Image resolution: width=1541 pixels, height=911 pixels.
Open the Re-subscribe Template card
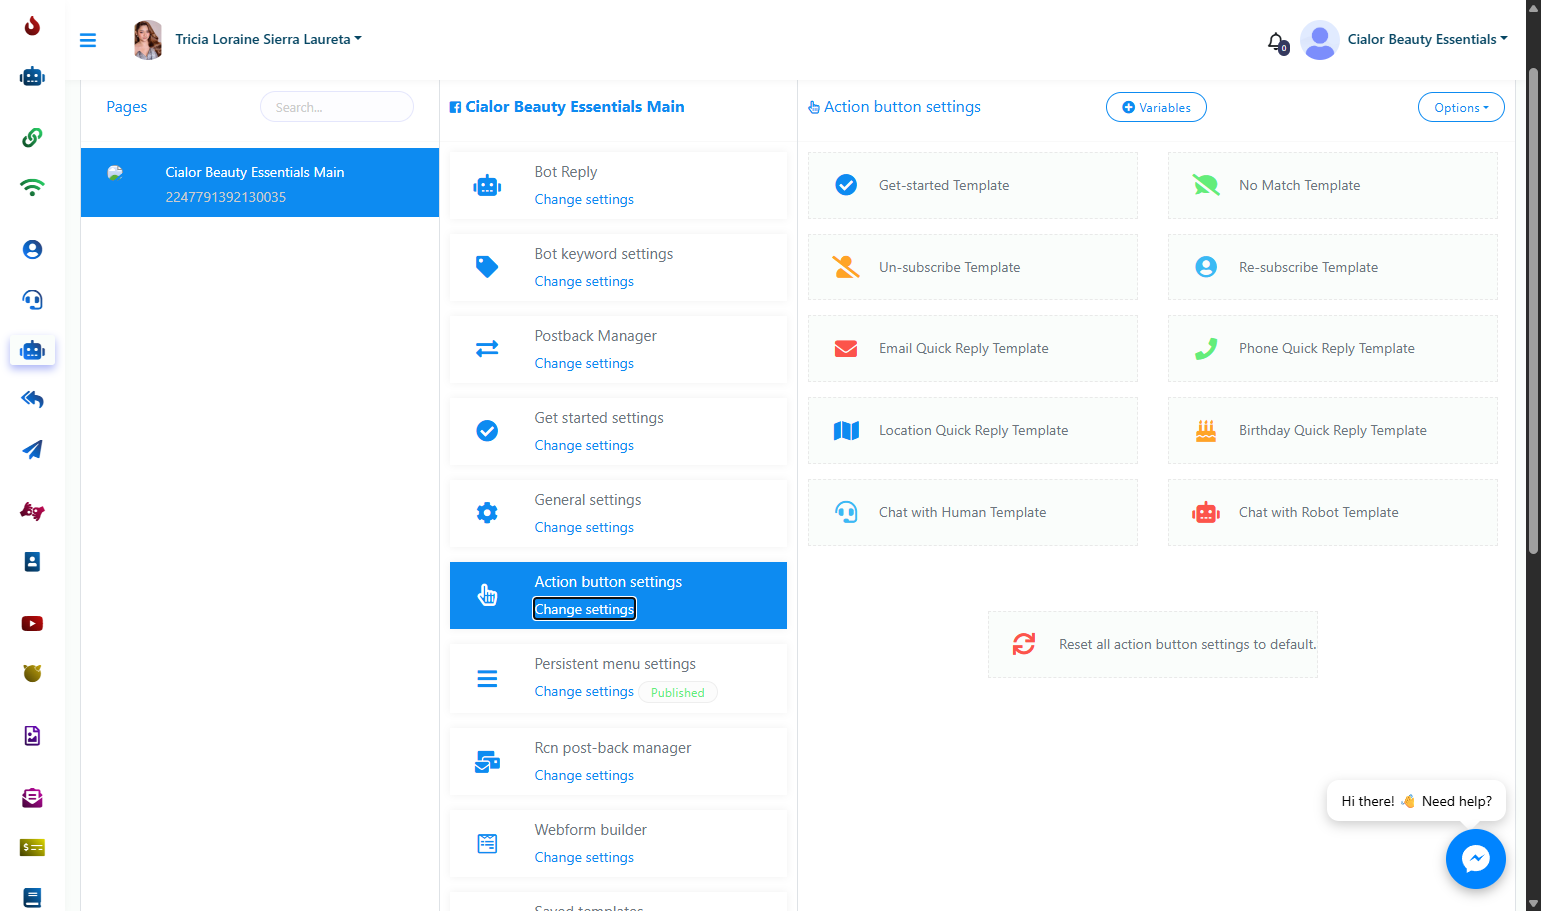[x=1333, y=267]
